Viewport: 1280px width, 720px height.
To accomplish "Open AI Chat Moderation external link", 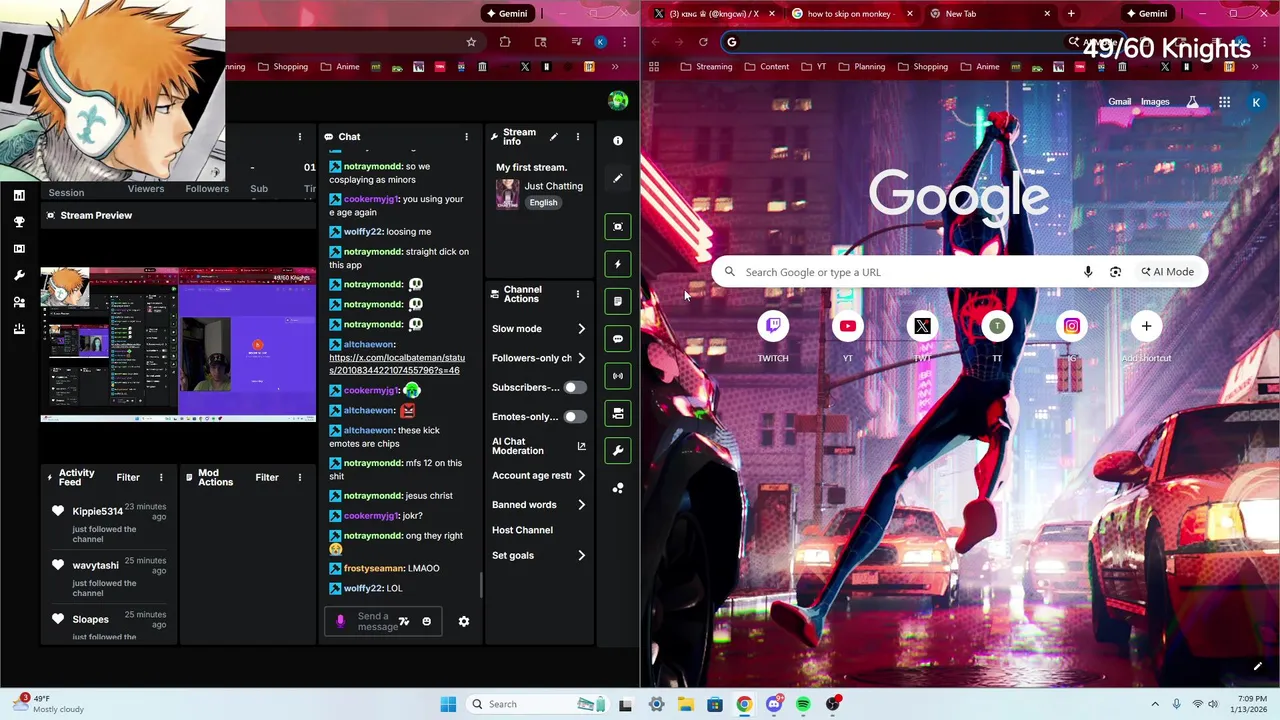I will pyautogui.click(x=581, y=446).
